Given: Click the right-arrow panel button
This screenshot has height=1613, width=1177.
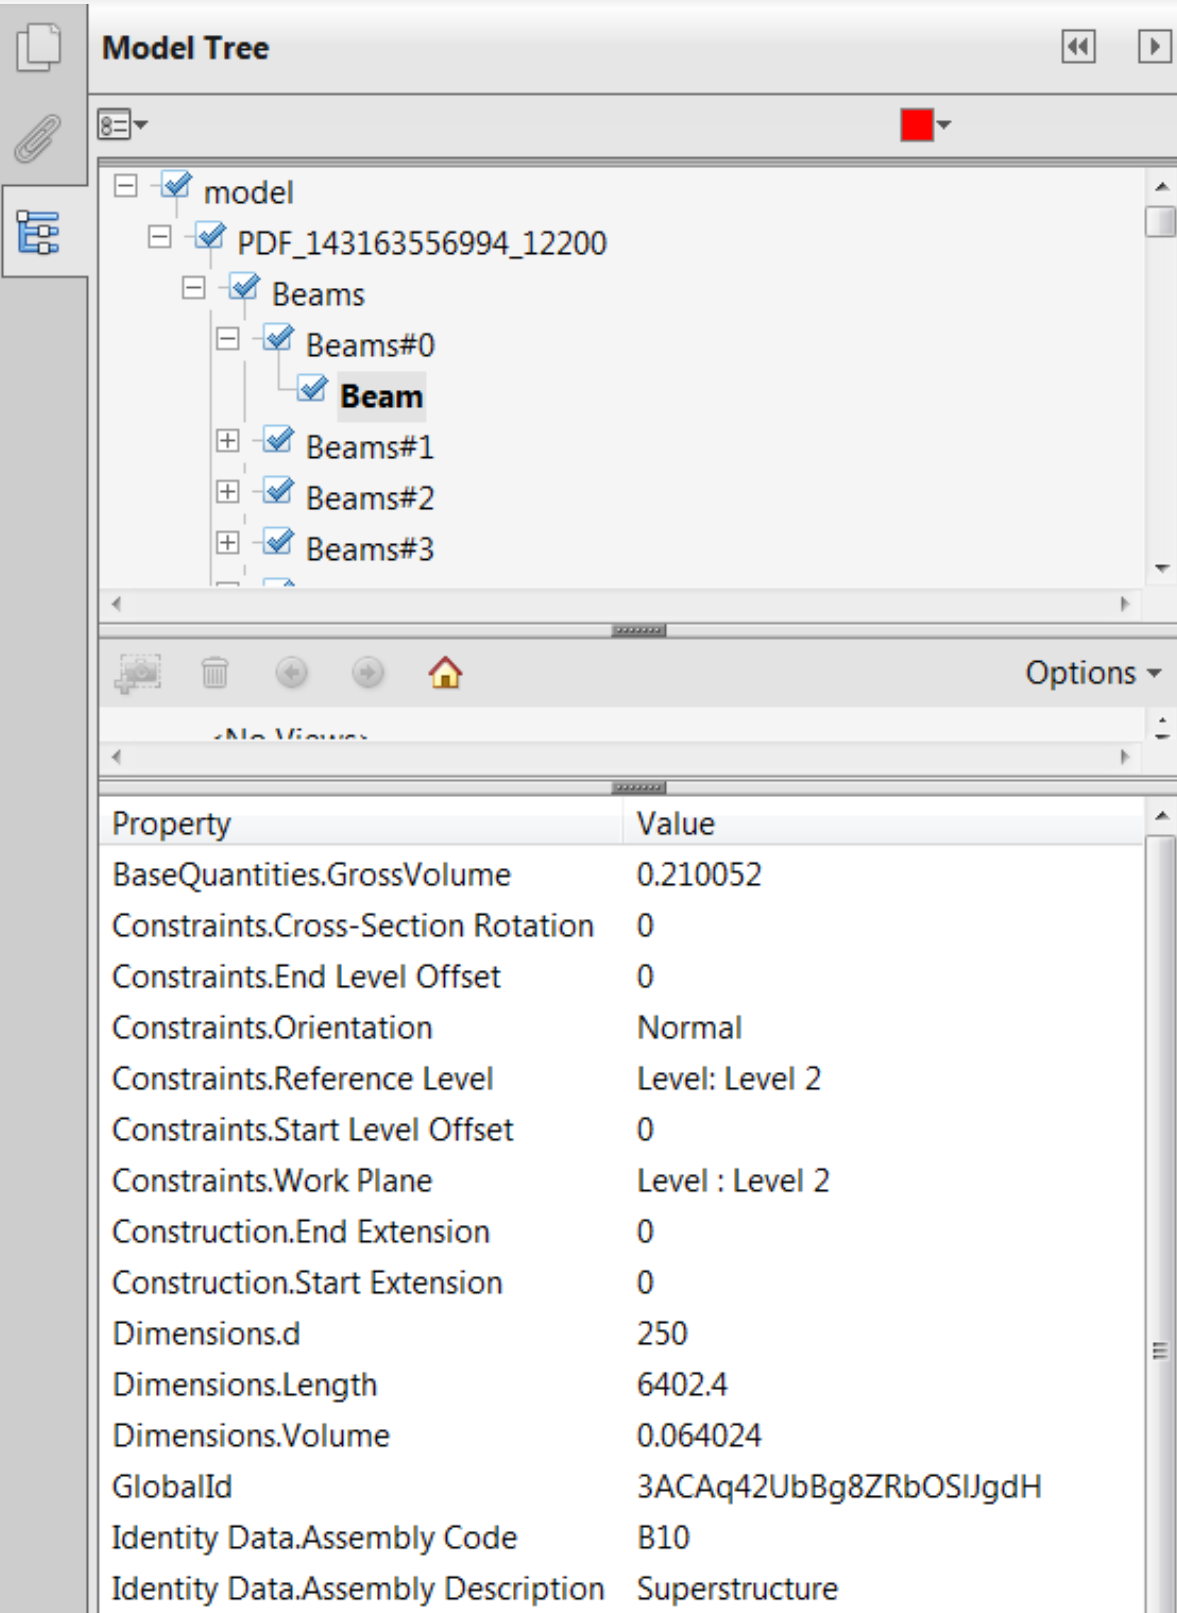Looking at the screenshot, I should (1154, 47).
